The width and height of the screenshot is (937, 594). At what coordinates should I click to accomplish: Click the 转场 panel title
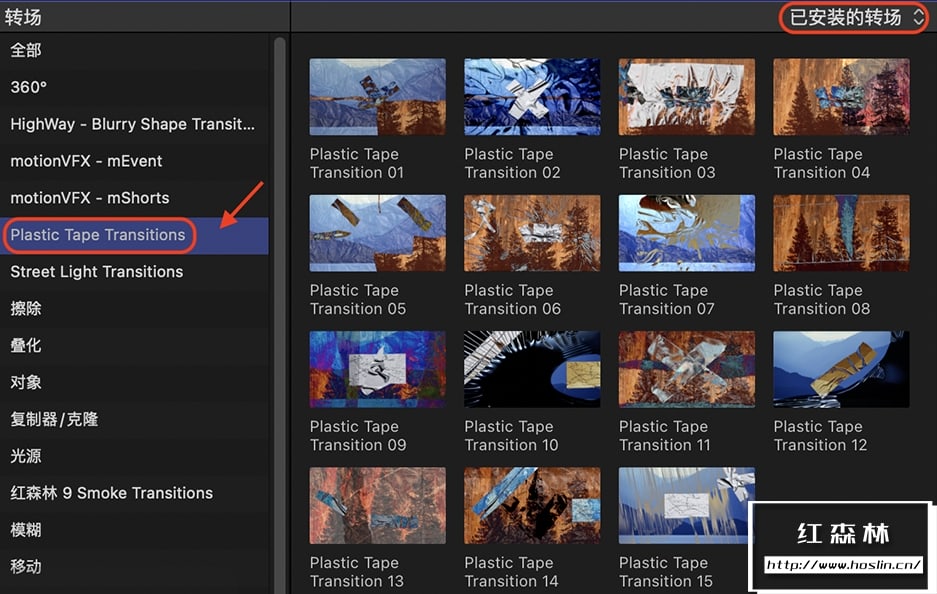23,17
